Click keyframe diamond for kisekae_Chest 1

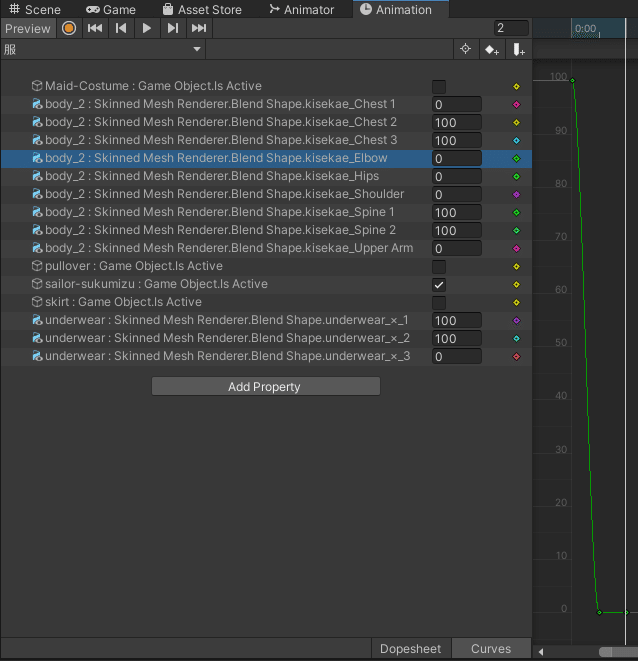[516, 105]
